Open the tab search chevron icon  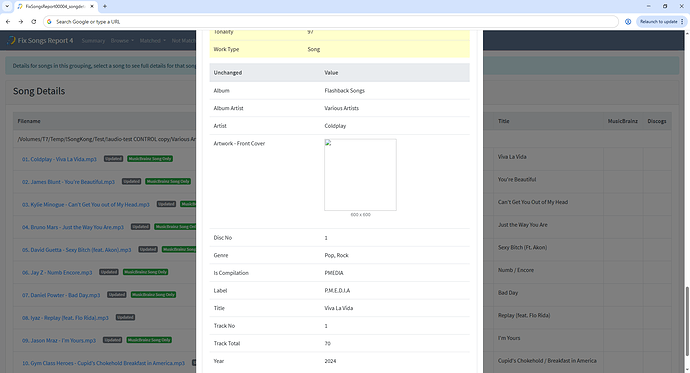click(7, 6)
